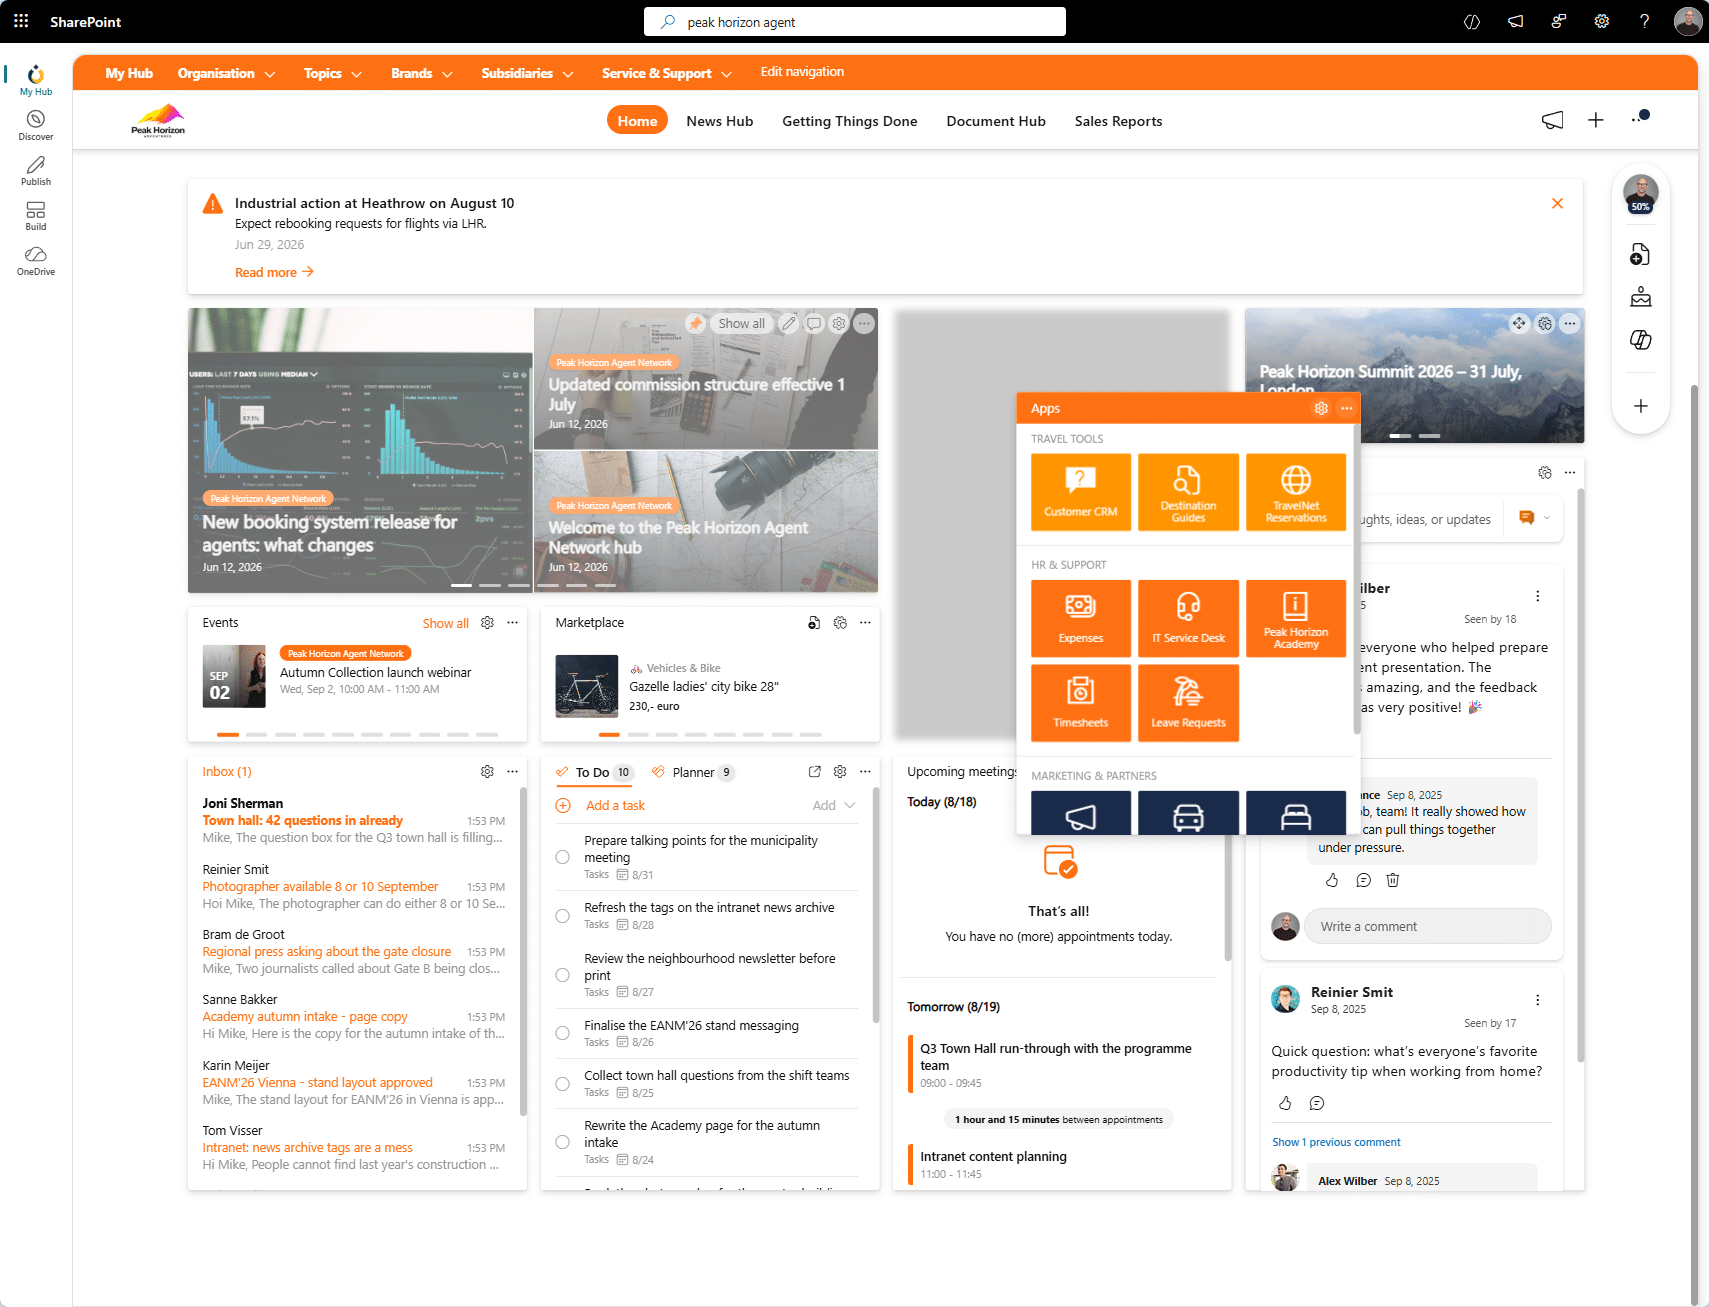Dismiss the Heathrow alert banner

(x=1557, y=203)
